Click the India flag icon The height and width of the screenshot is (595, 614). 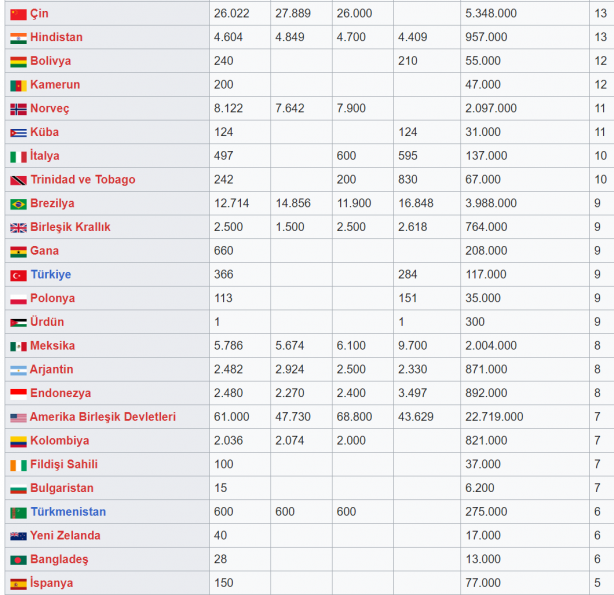pos(18,38)
